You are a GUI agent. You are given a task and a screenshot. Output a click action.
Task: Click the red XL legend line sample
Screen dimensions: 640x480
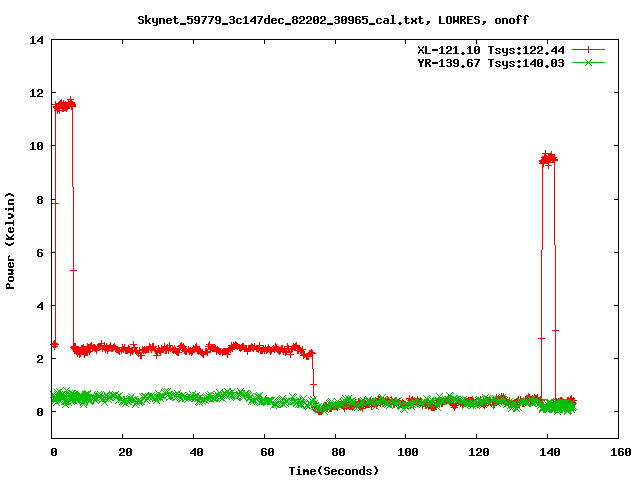[588, 50]
